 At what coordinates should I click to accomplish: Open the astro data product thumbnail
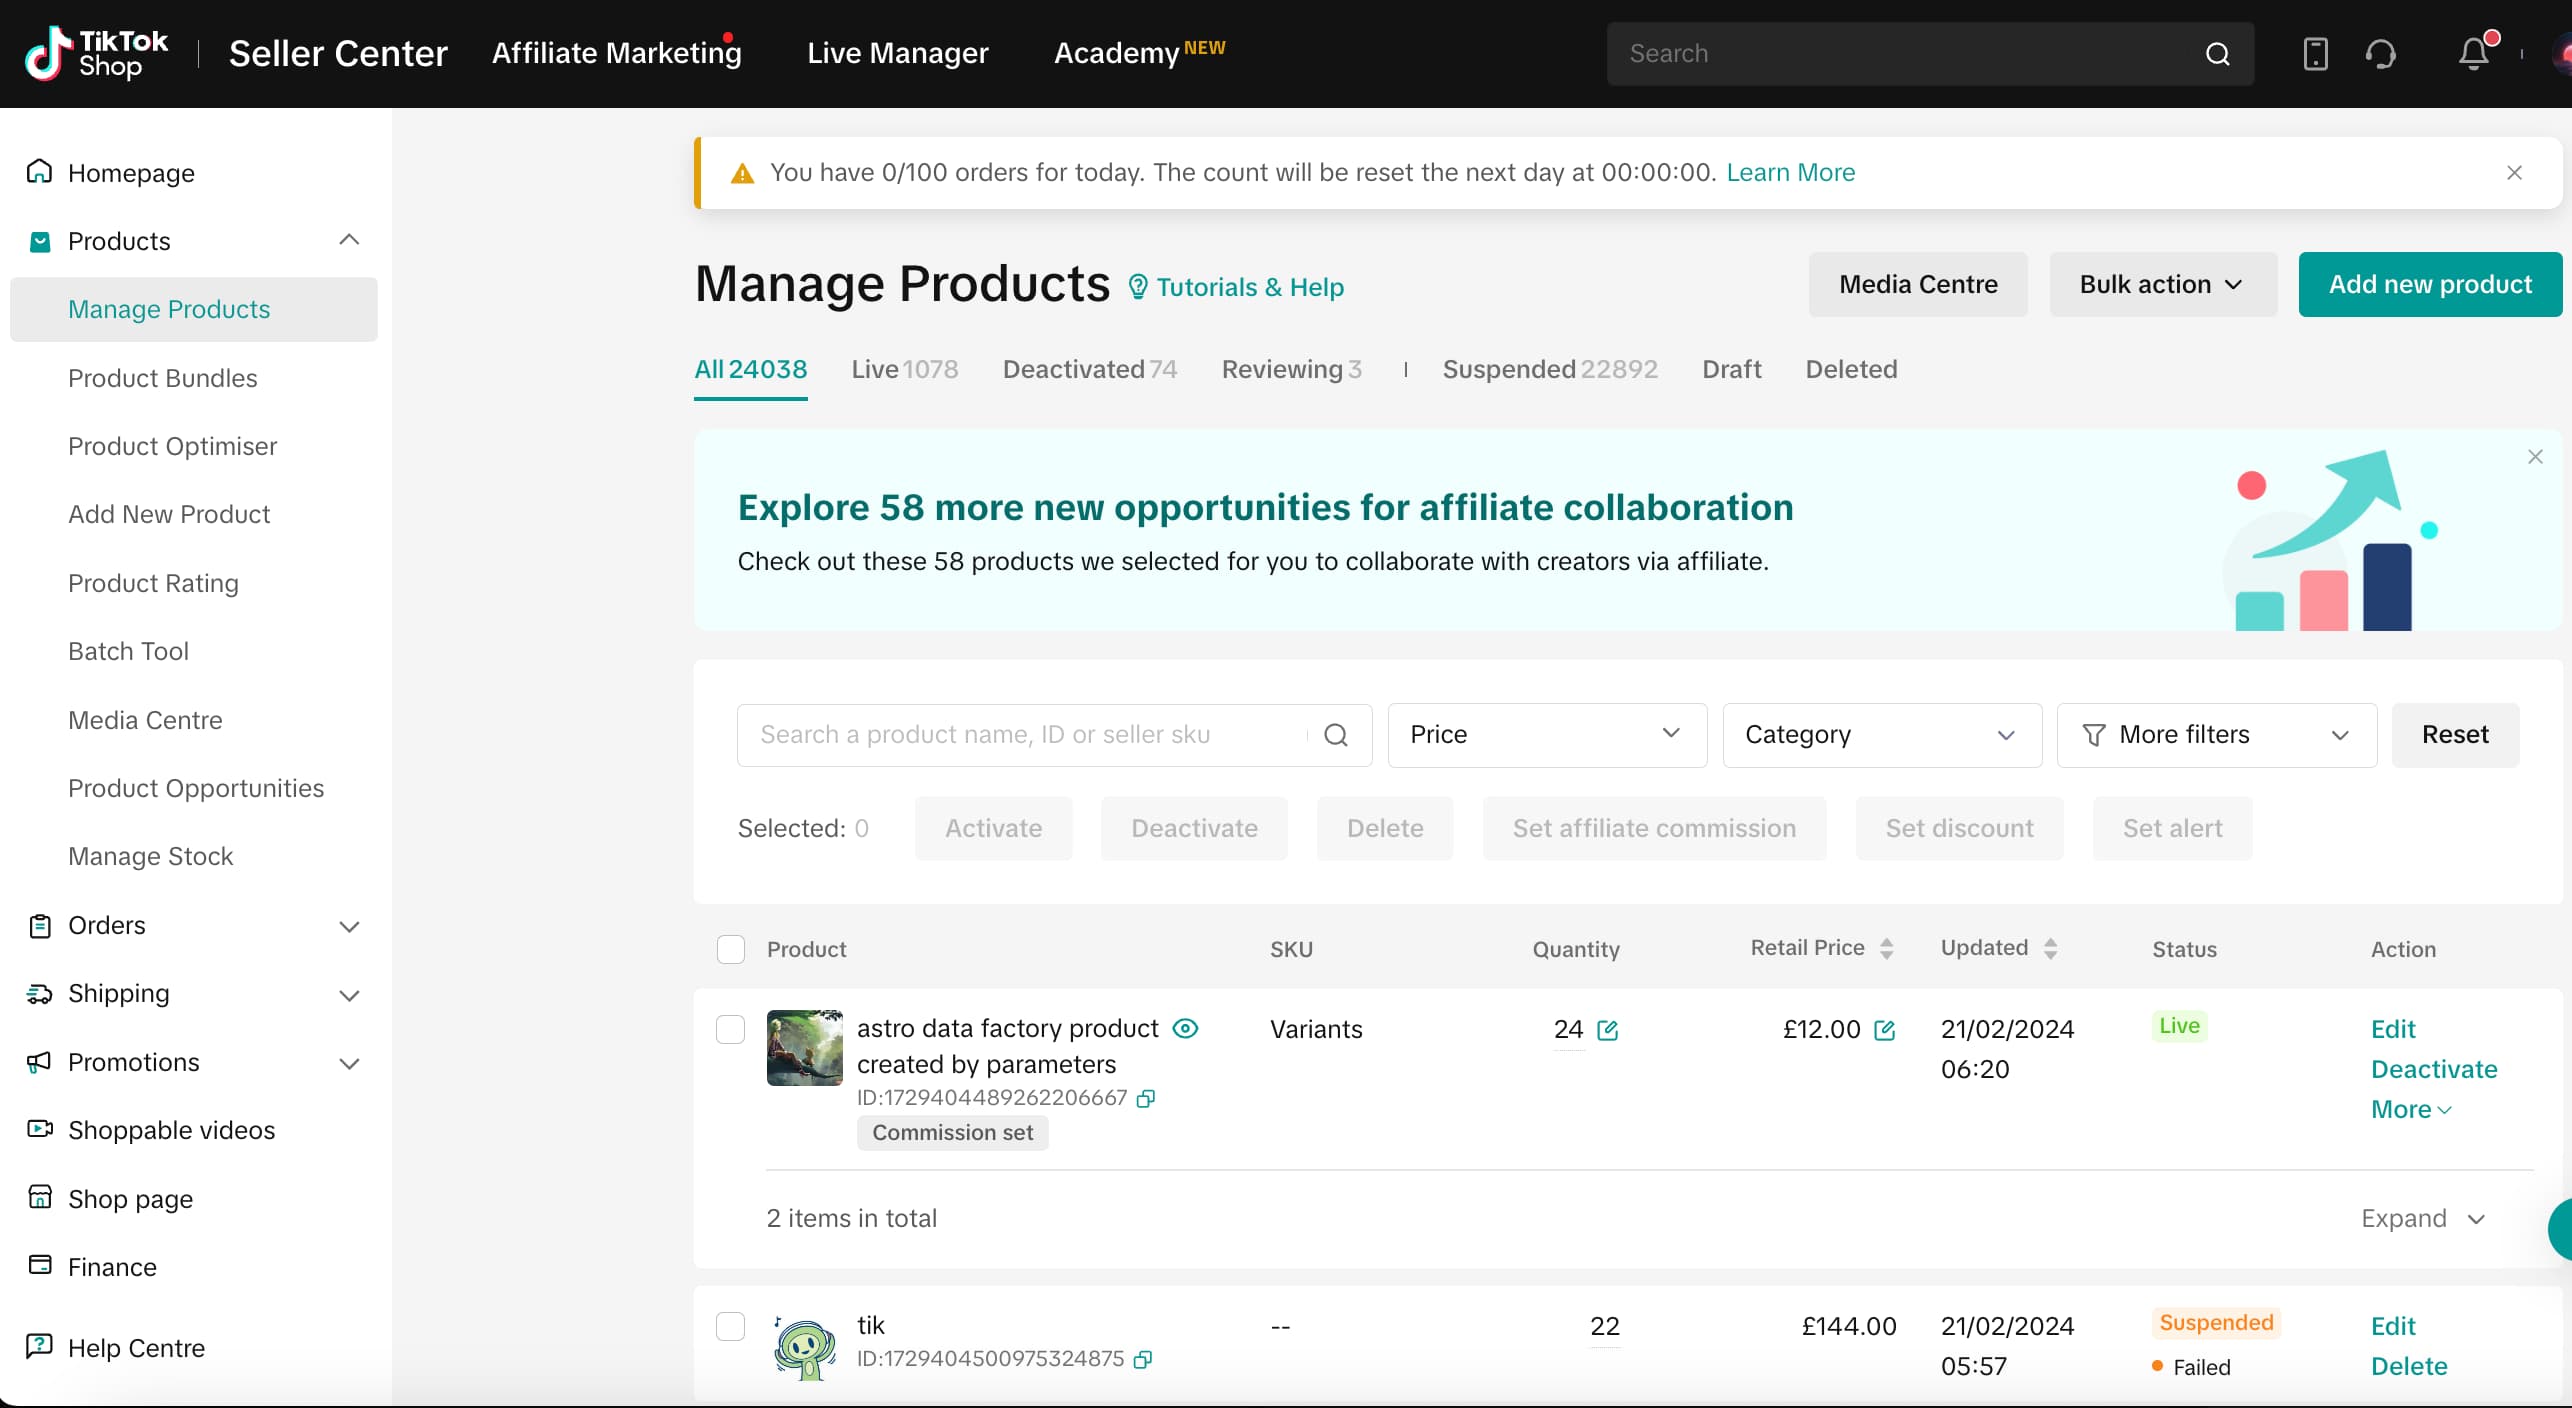pos(804,1047)
